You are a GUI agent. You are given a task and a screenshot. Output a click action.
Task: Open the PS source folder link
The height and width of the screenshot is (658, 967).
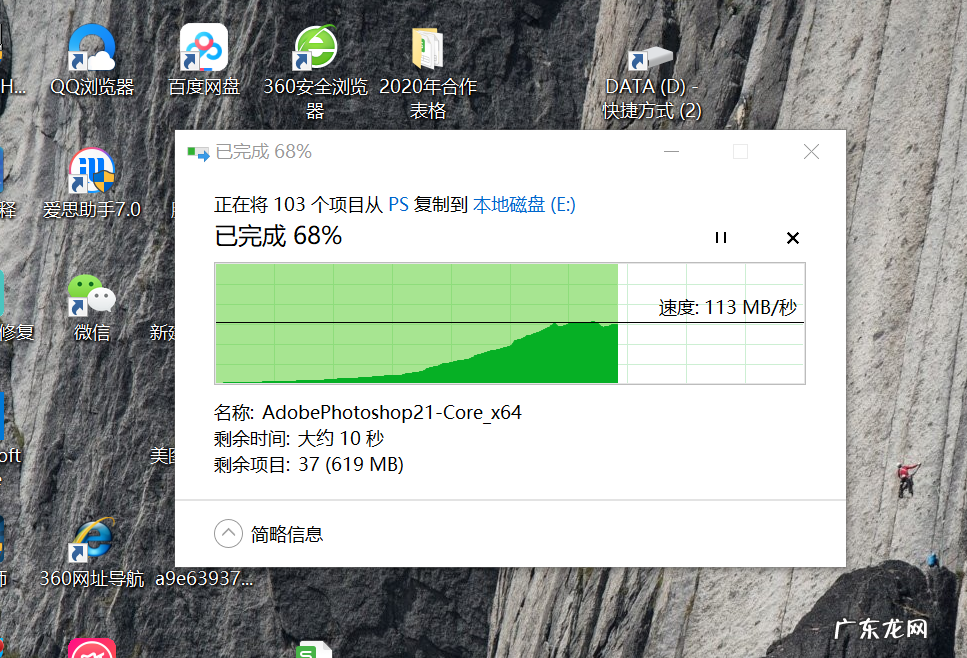(399, 203)
